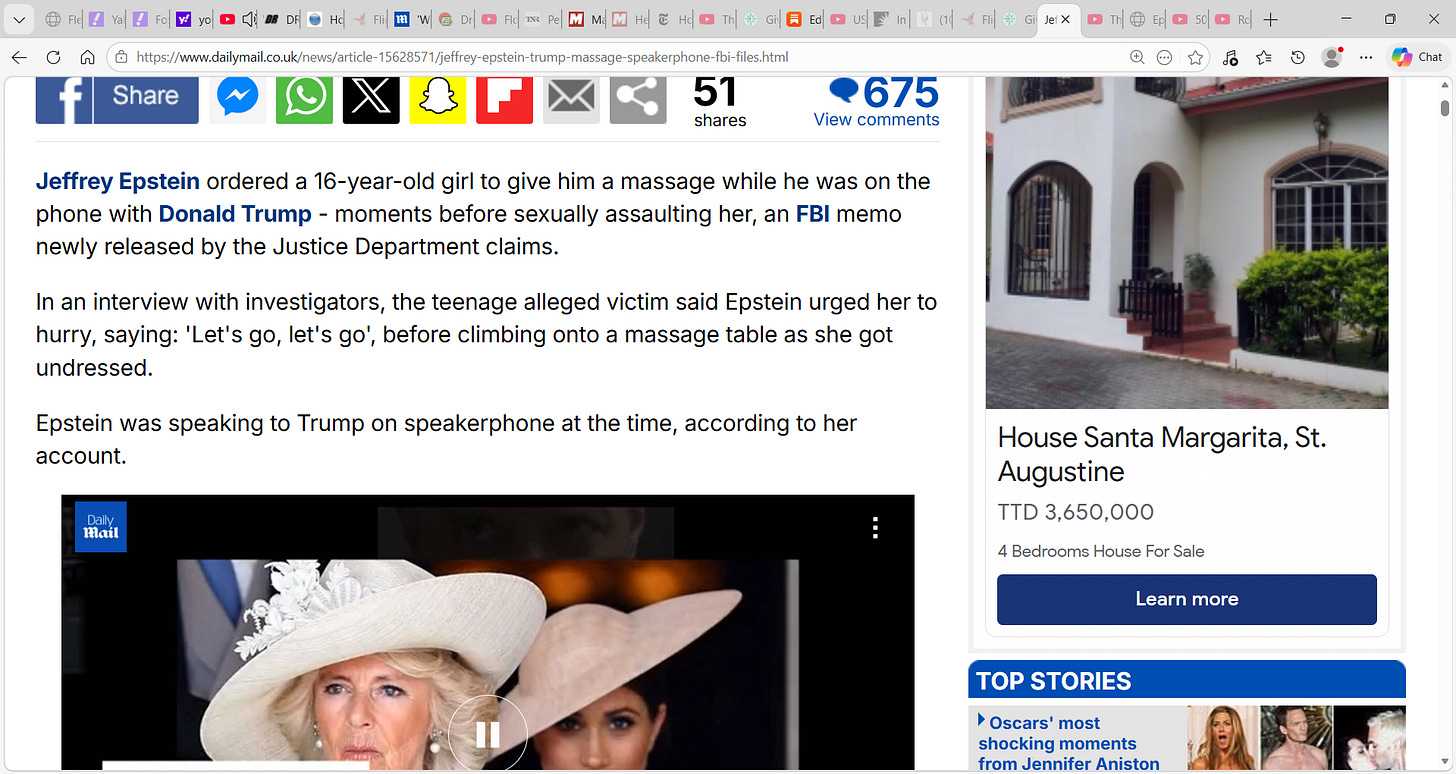Open browser home page icon
The height and width of the screenshot is (774, 1456).
88,57
